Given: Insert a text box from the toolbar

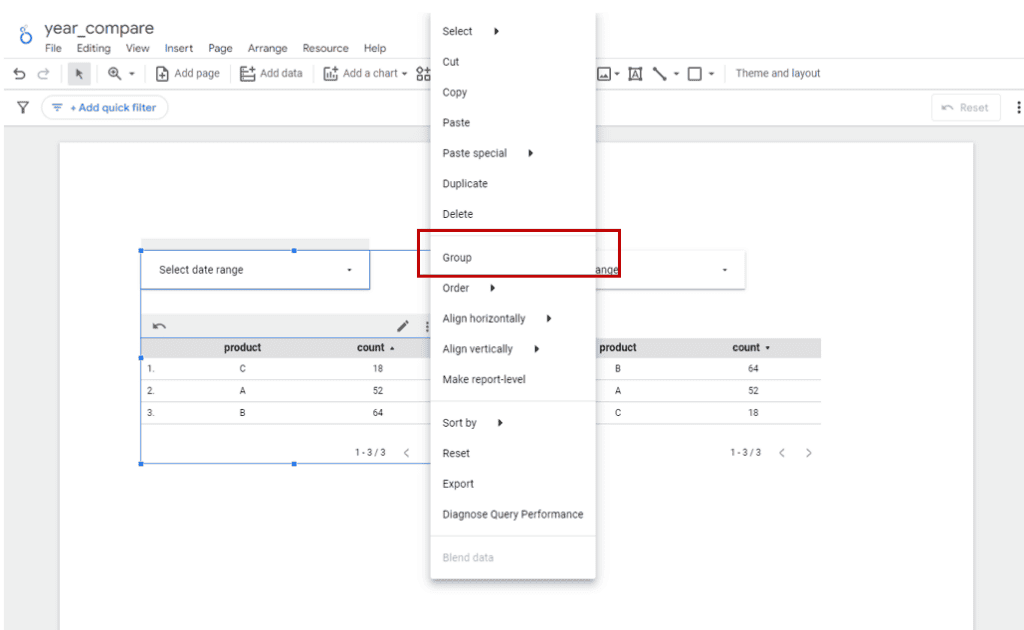Looking at the screenshot, I should tap(635, 74).
